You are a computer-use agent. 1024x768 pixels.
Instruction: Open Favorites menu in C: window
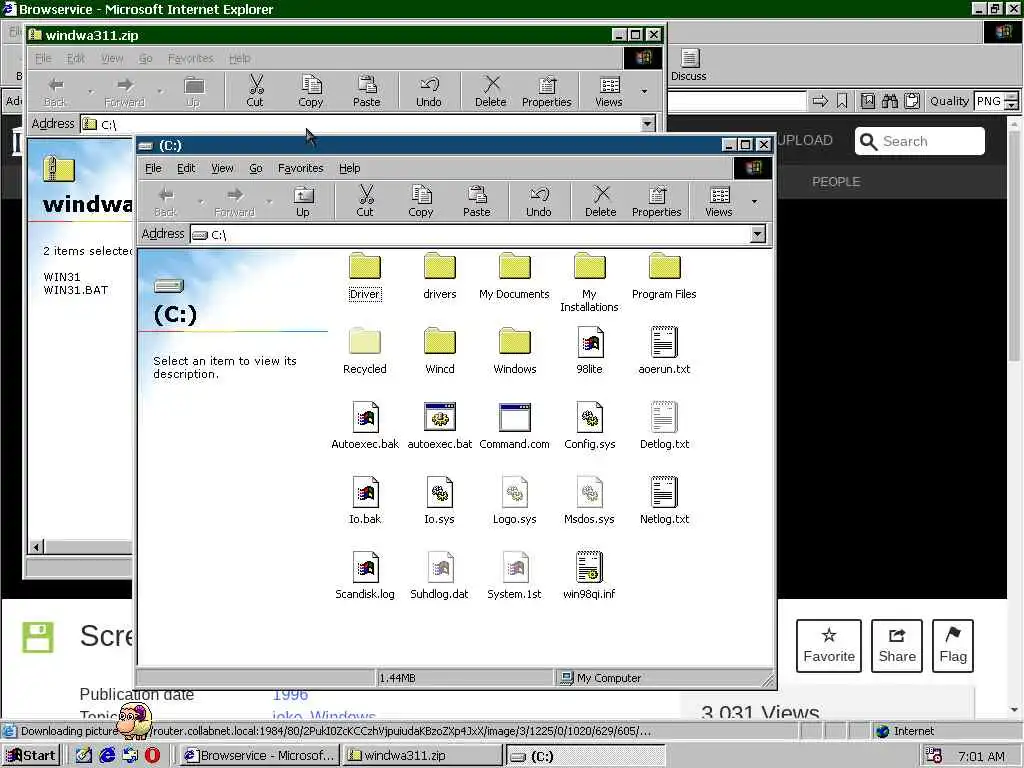pyautogui.click(x=300, y=168)
